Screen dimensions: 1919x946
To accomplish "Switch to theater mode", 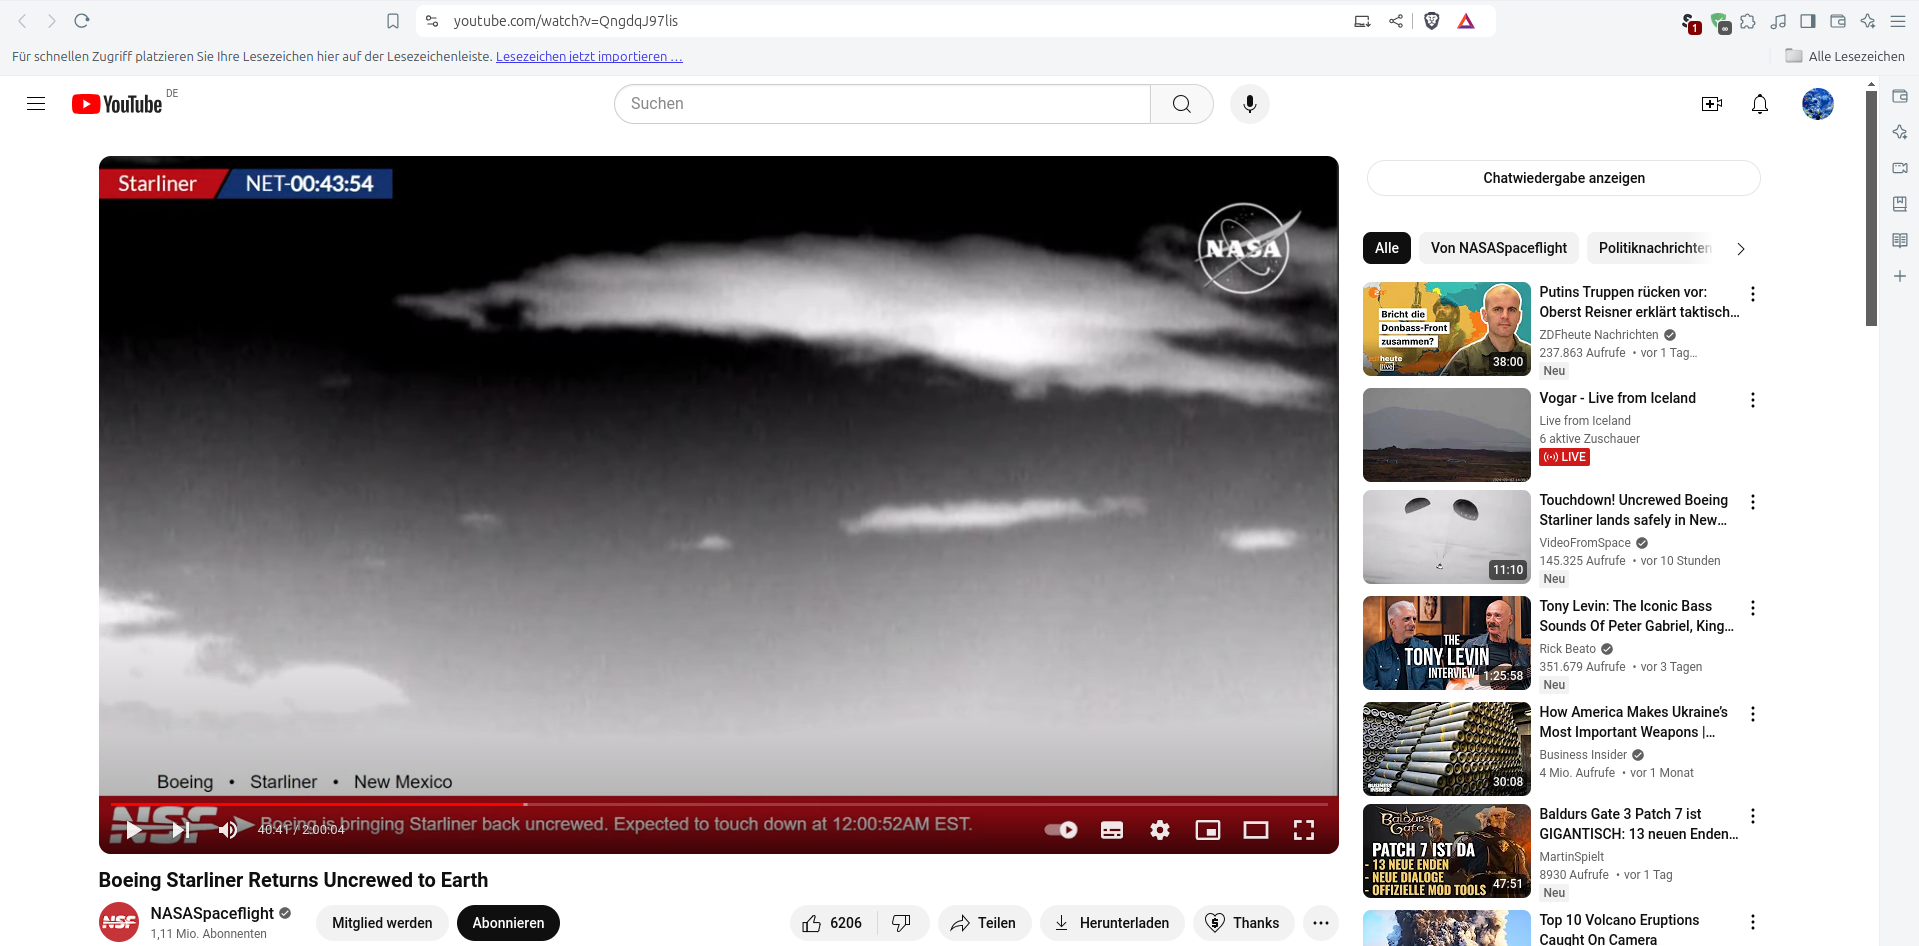I will pyautogui.click(x=1256, y=830).
